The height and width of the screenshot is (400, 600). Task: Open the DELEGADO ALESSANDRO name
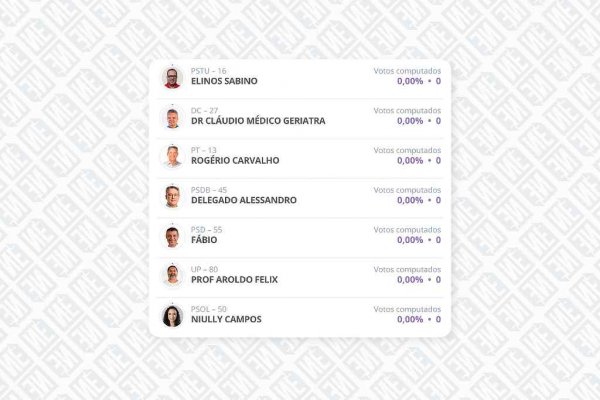pos(243,200)
